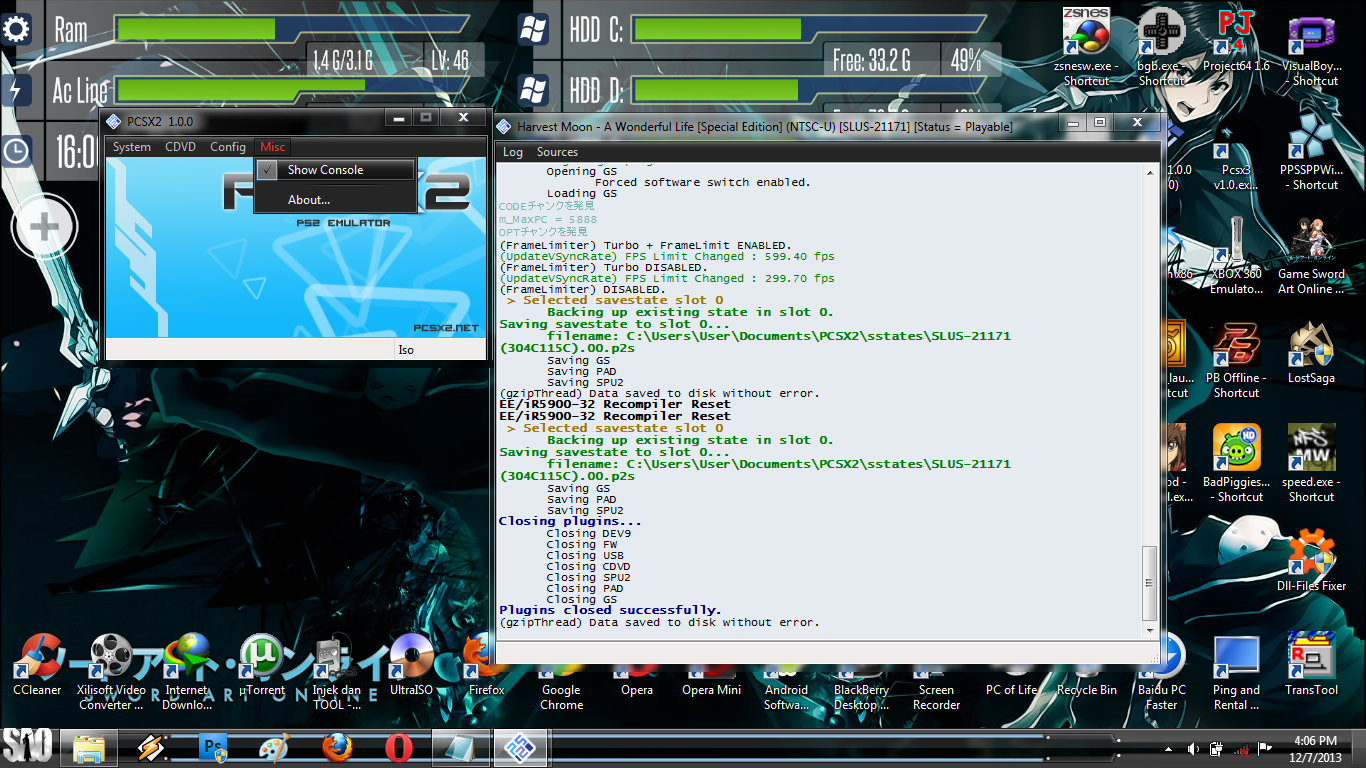Click the HDD D: usage bar

pyautogui.click(x=806, y=90)
